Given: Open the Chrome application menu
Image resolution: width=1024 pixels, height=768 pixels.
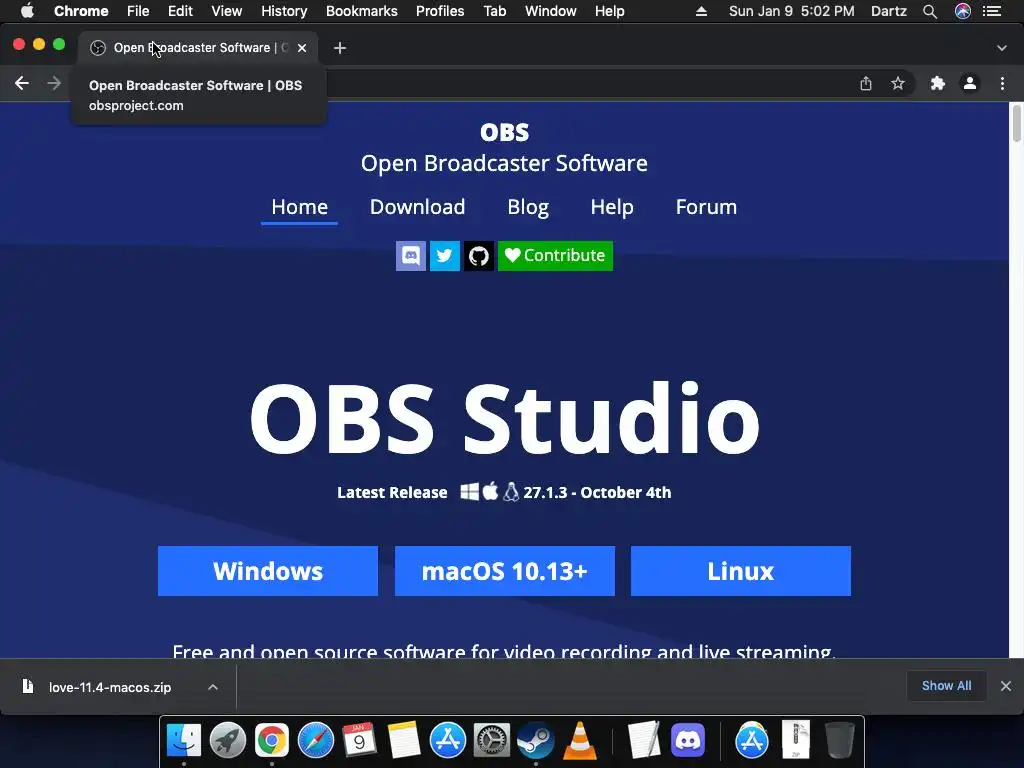Looking at the screenshot, I should click(81, 11).
